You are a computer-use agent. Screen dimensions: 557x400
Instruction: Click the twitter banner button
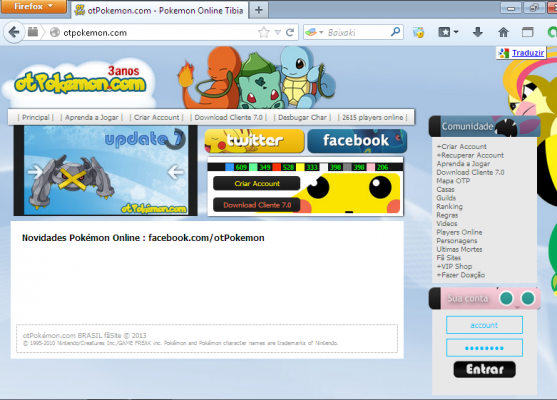[254, 141]
